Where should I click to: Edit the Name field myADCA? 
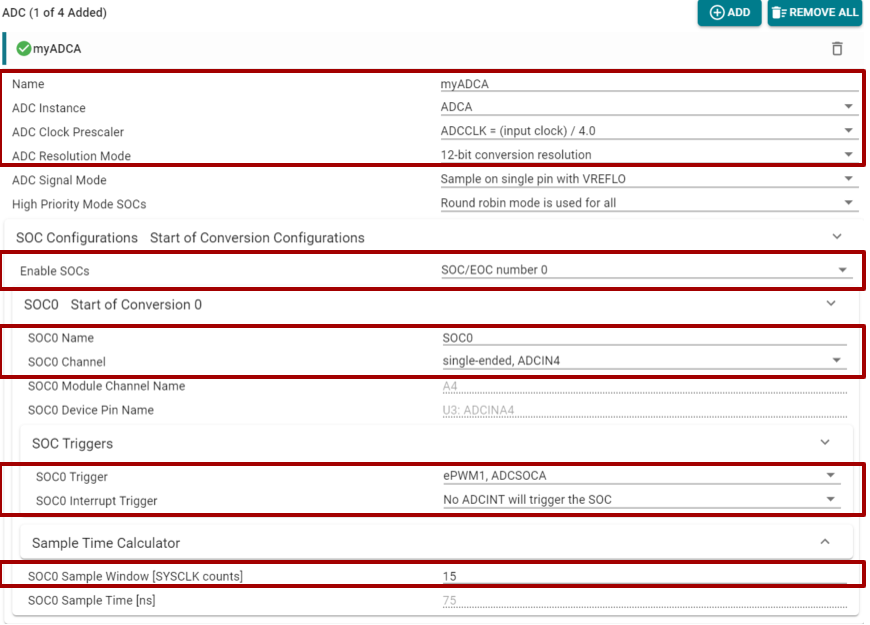(x=640, y=84)
